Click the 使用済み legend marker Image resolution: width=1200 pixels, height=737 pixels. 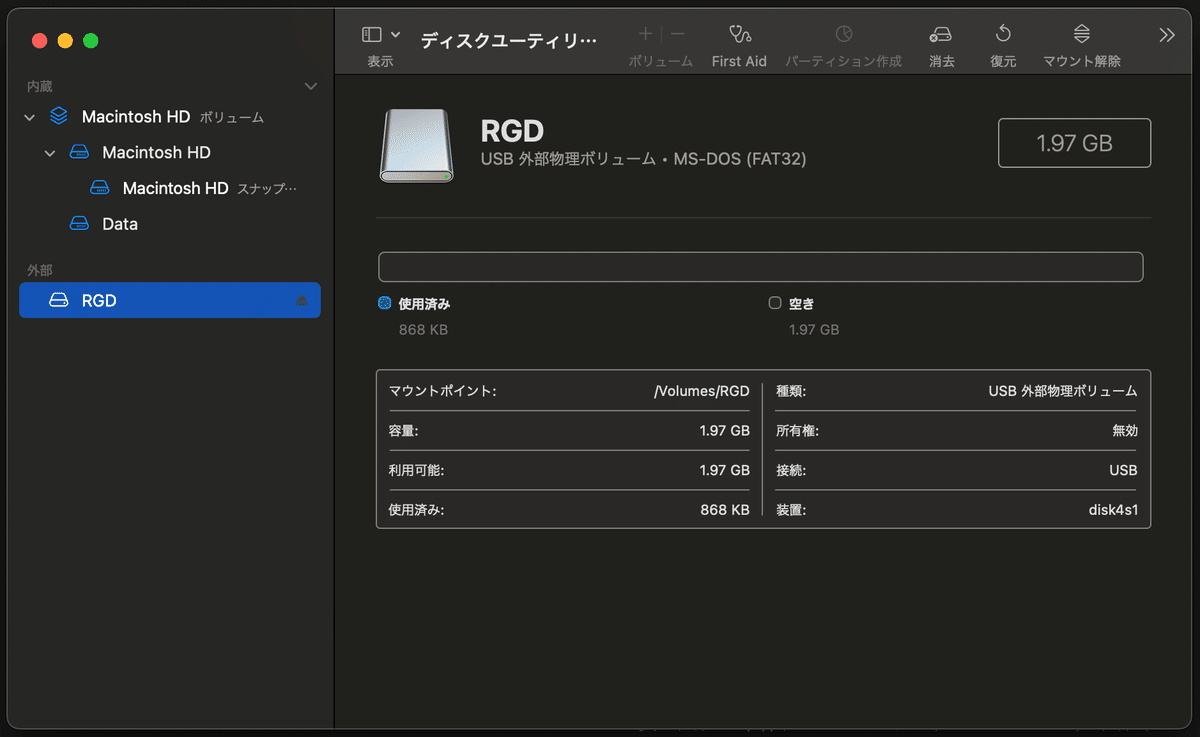tap(385, 303)
